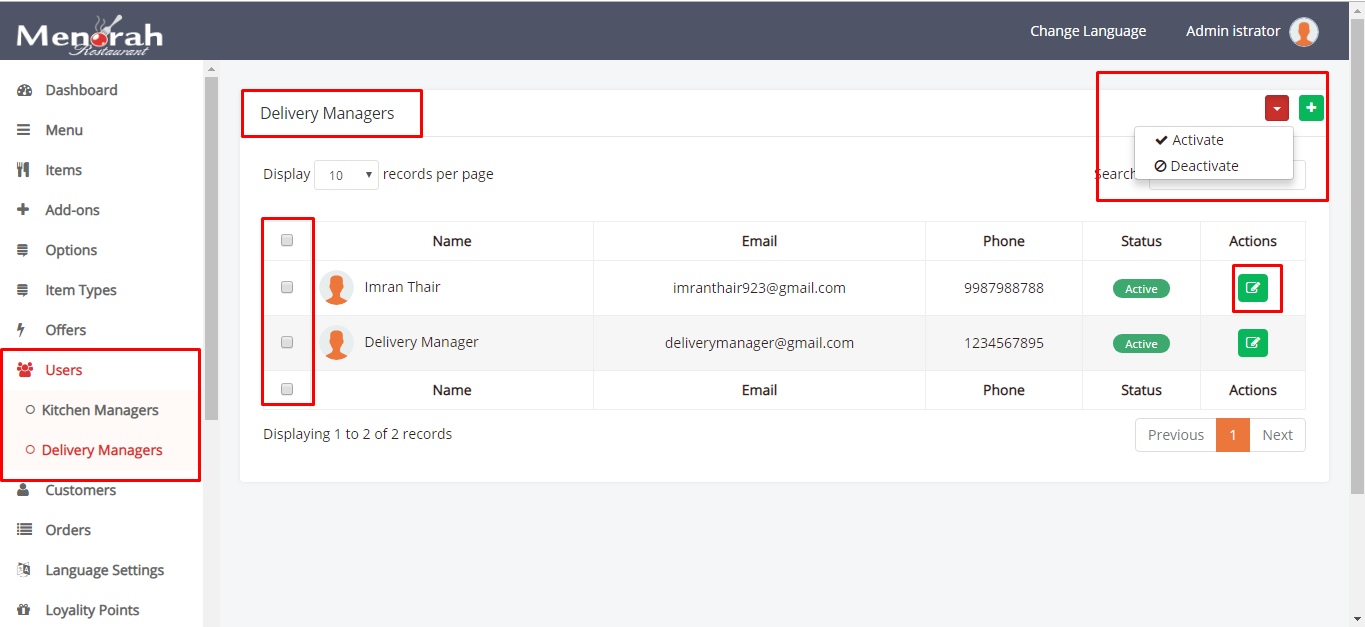Open Dashboard via its sidebar icon
Image resolution: width=1365 pixels, height=627 pixels.
pos(25,90)
